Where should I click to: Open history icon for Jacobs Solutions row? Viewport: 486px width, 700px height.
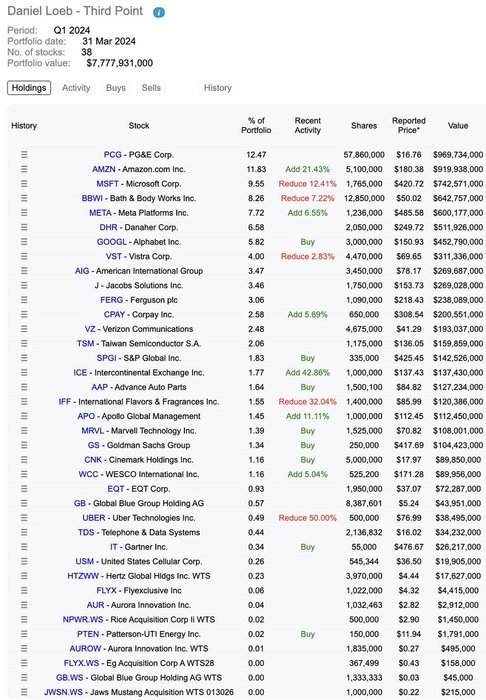(24, 285)
